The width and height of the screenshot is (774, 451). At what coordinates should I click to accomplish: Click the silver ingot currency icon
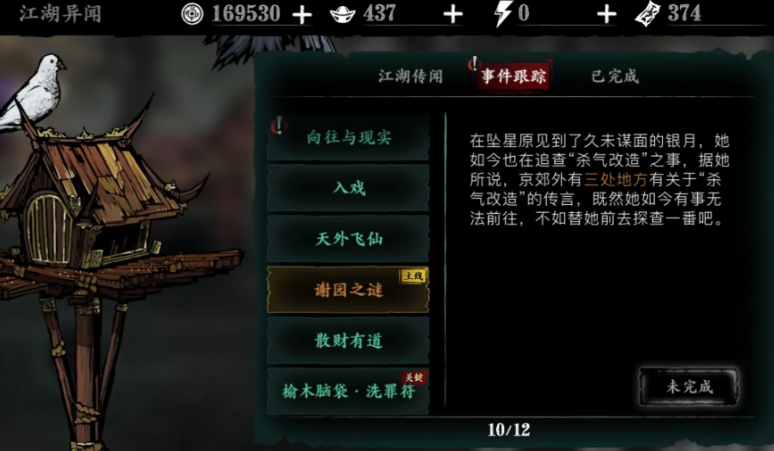click(342, 15)
